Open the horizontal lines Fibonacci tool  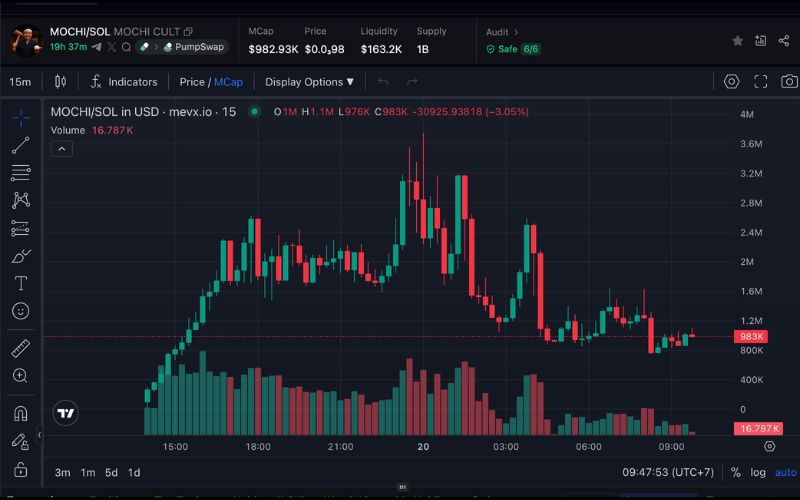pos(20,173)
